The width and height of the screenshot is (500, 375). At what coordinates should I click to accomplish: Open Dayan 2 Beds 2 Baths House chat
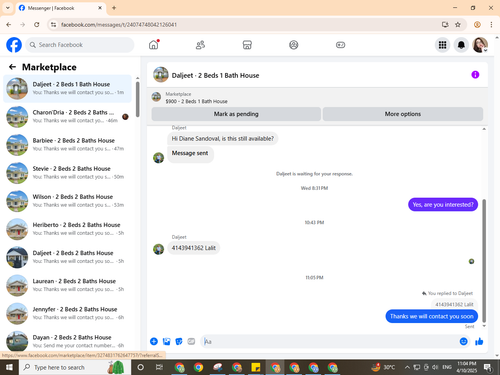[67, 341]
